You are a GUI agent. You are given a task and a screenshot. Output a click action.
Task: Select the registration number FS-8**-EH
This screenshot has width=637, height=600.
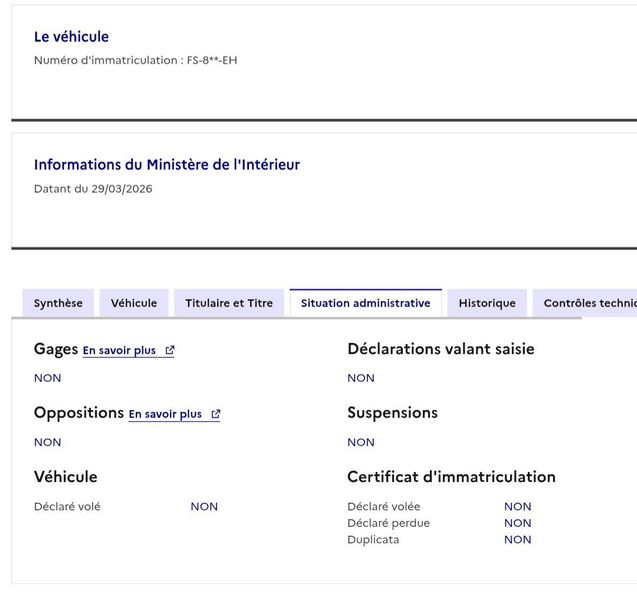click(212, 60)
